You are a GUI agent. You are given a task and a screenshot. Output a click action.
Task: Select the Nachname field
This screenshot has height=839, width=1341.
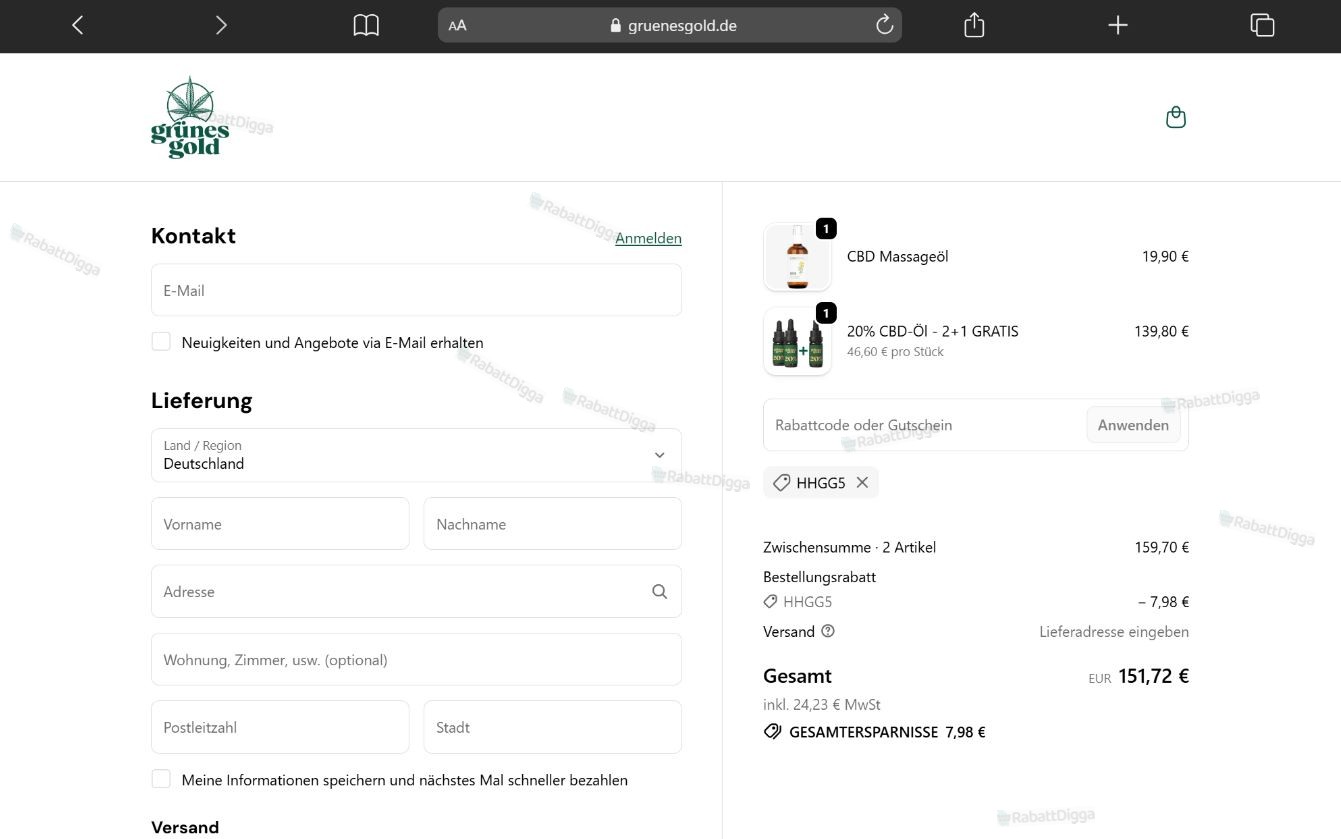(x=552, y=524)
